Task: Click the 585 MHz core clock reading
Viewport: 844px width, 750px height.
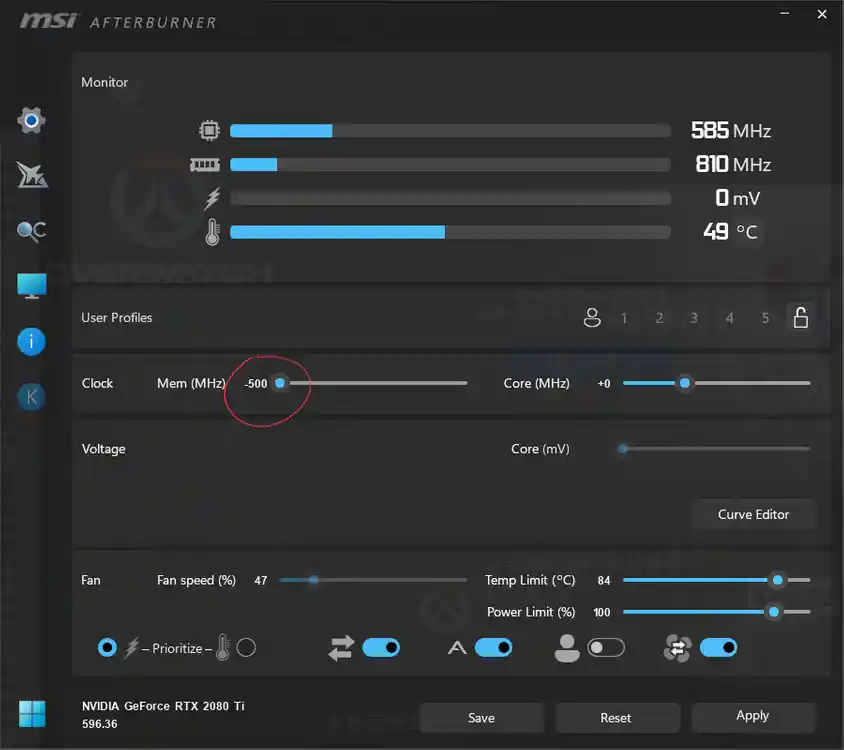Action: (731, 130)
